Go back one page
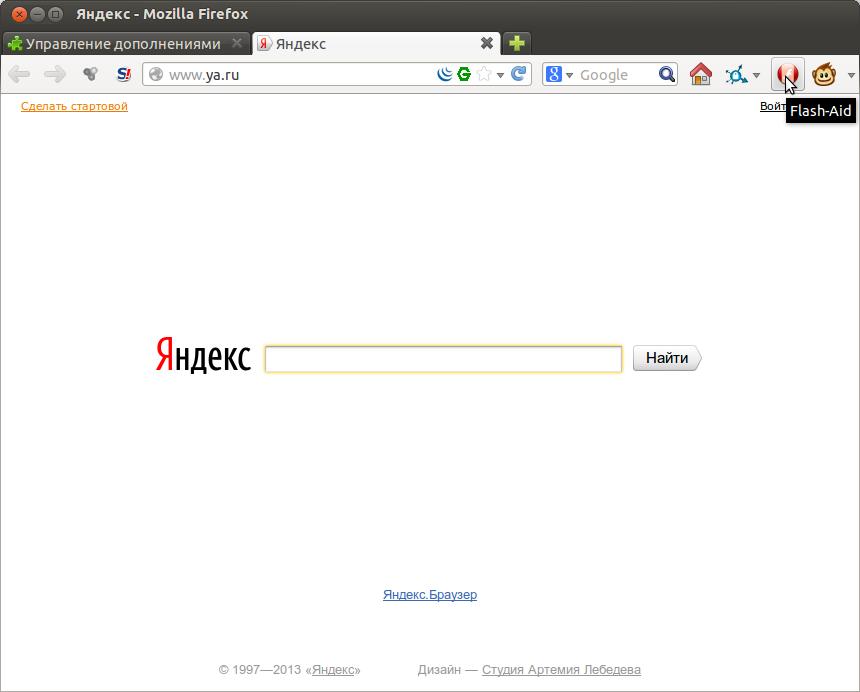The width and height of the screenshot is (860, 692). click(x=19, y=74)
